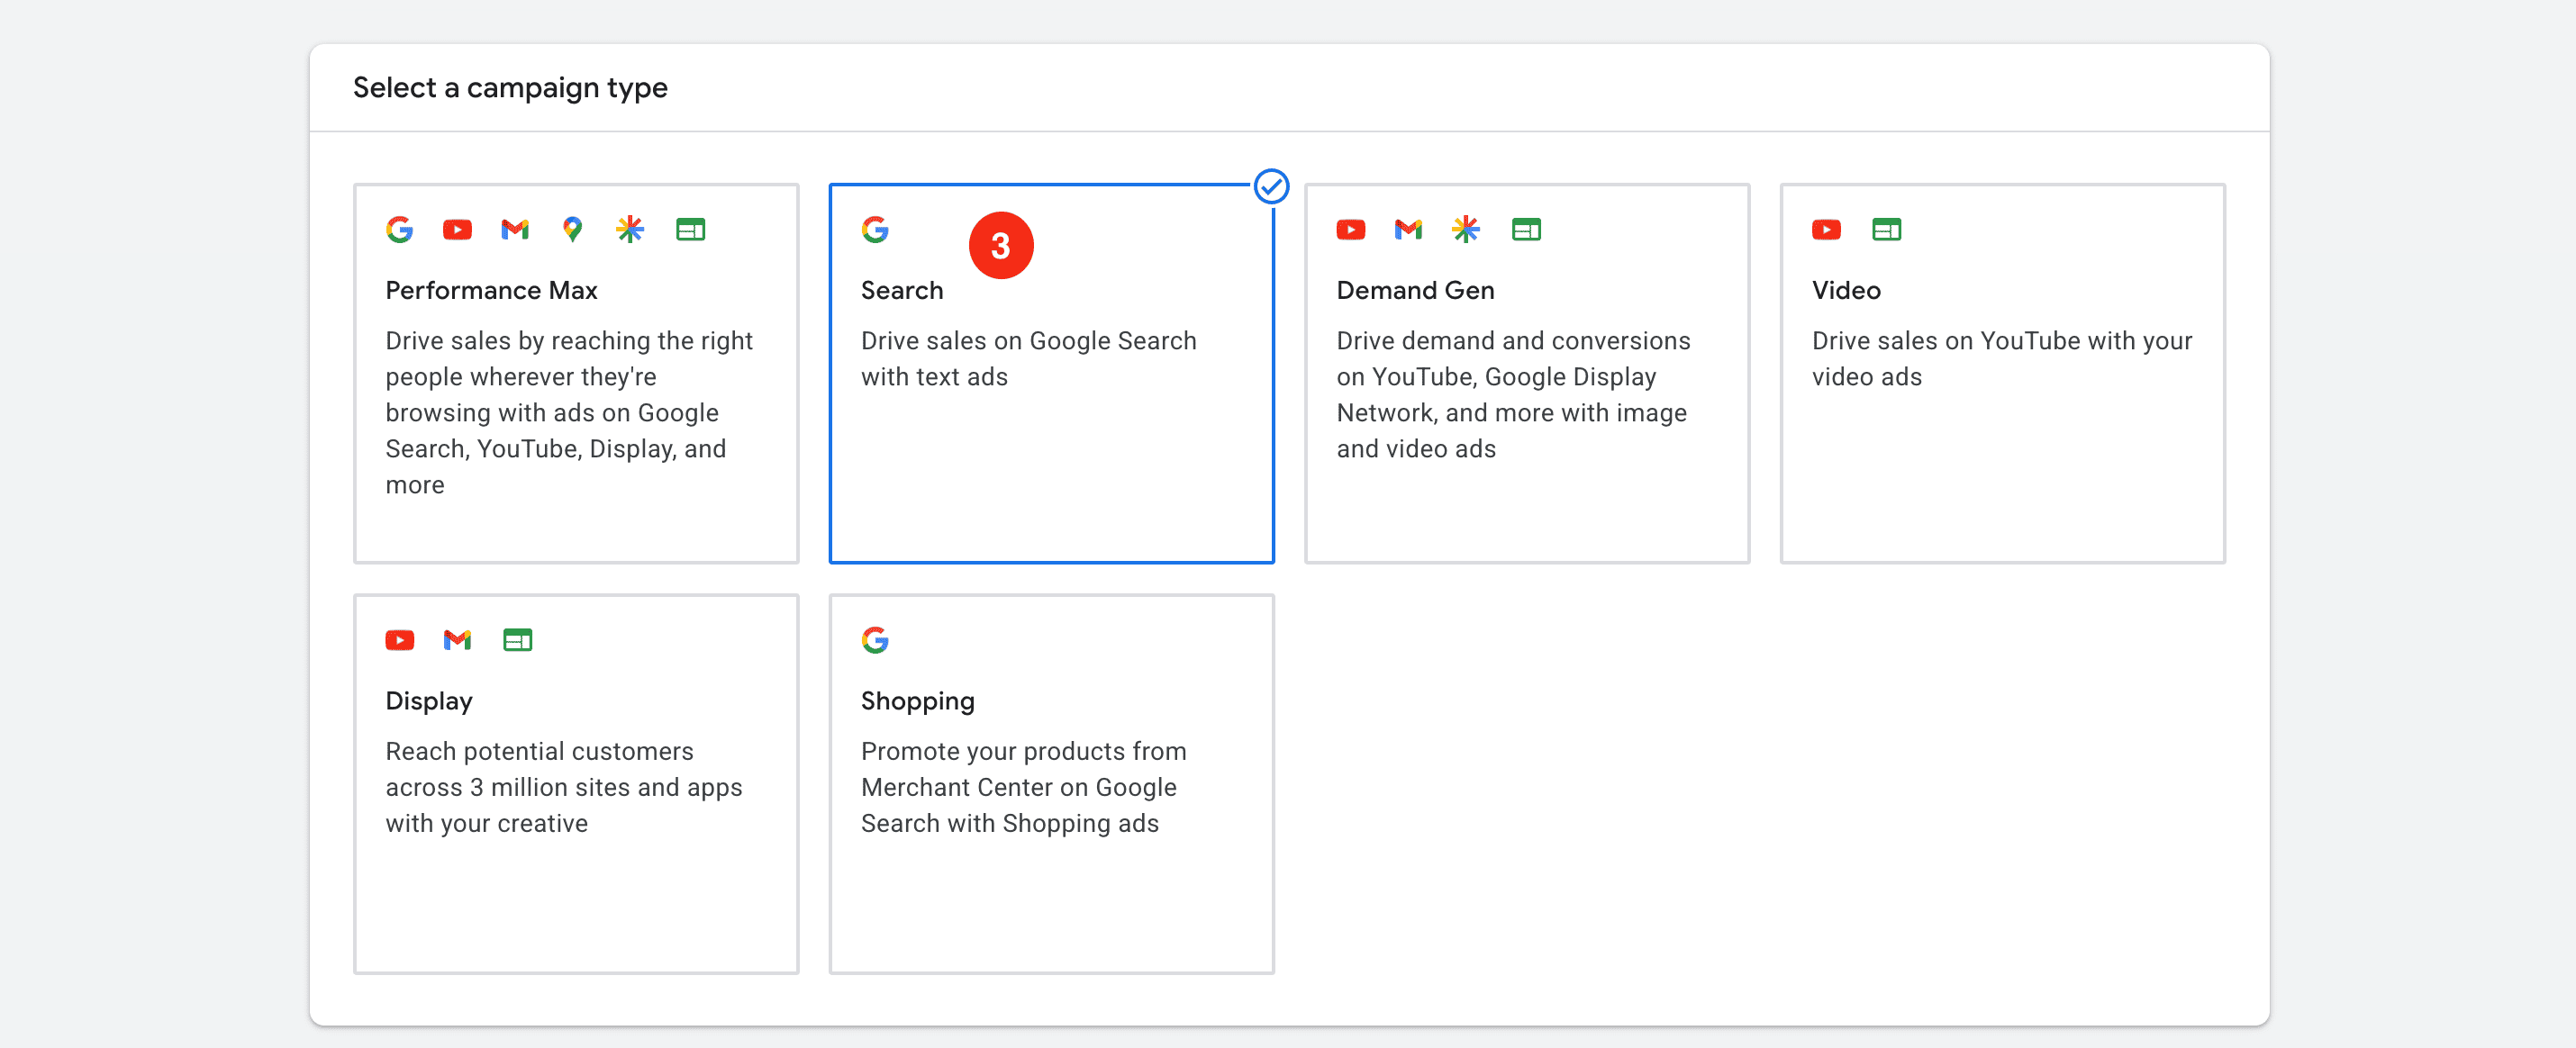The image size is (2576, 1048).
Task: Click 'Drive sales on YouTube with your video ads'
Action: 2001,359
